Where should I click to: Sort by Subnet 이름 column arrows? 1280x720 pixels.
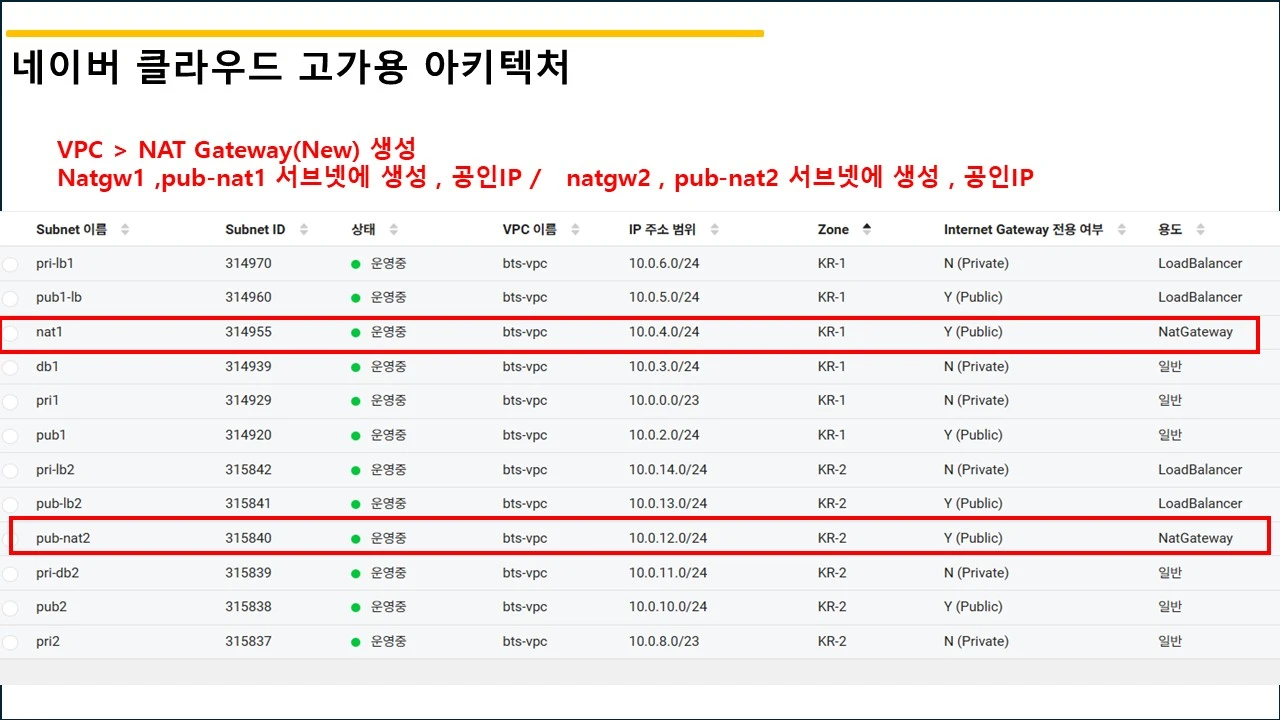point(125,229)
